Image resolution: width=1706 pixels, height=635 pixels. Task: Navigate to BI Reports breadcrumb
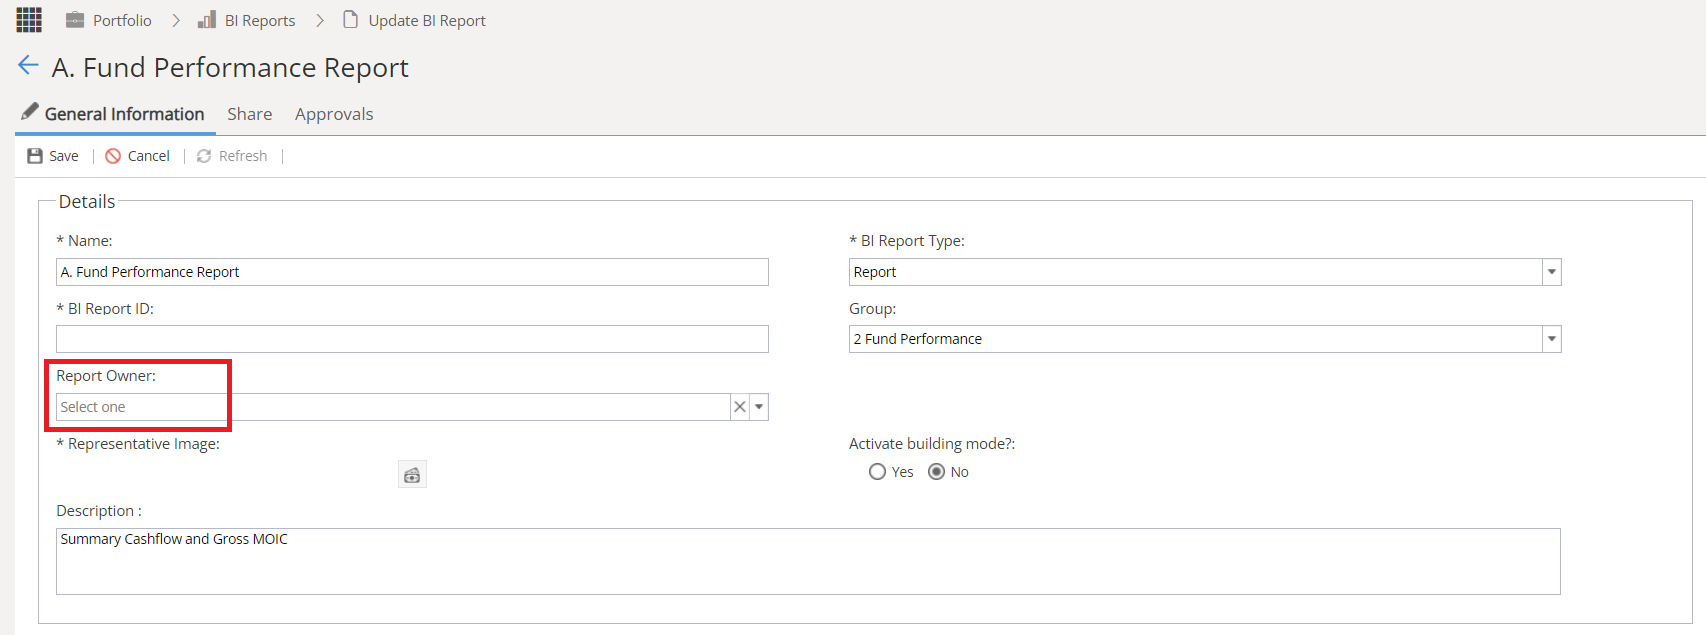click(260, 20)
